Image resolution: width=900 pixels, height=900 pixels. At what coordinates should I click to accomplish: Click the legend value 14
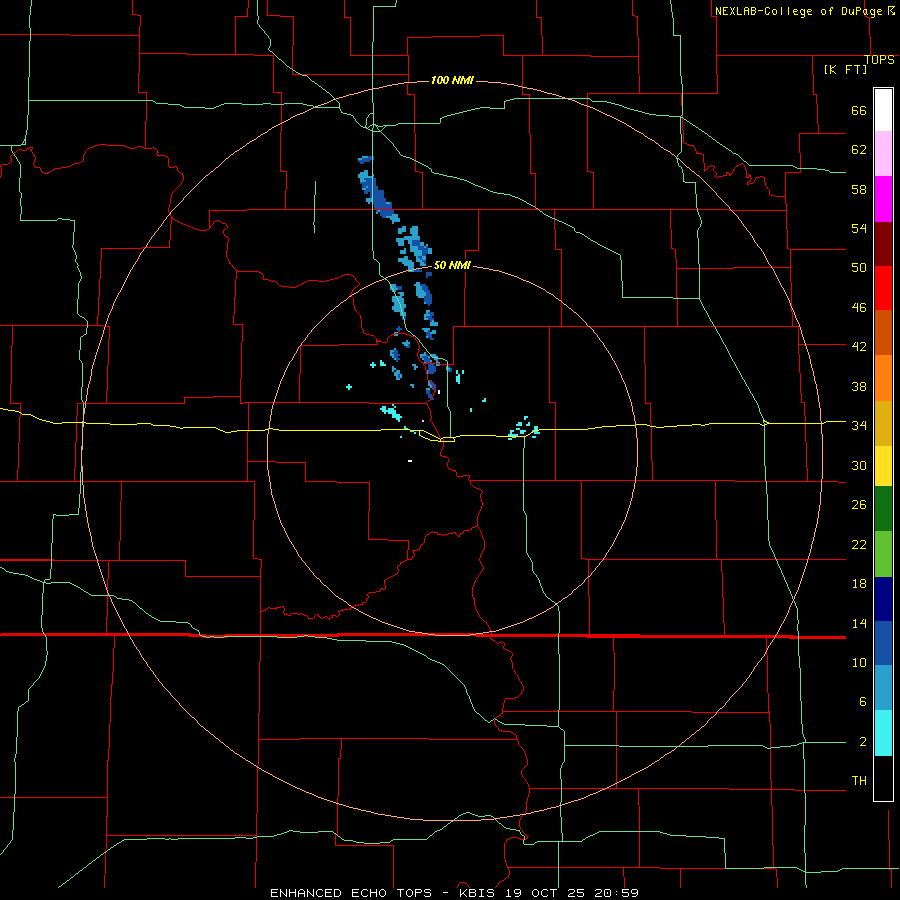(859, 623)
